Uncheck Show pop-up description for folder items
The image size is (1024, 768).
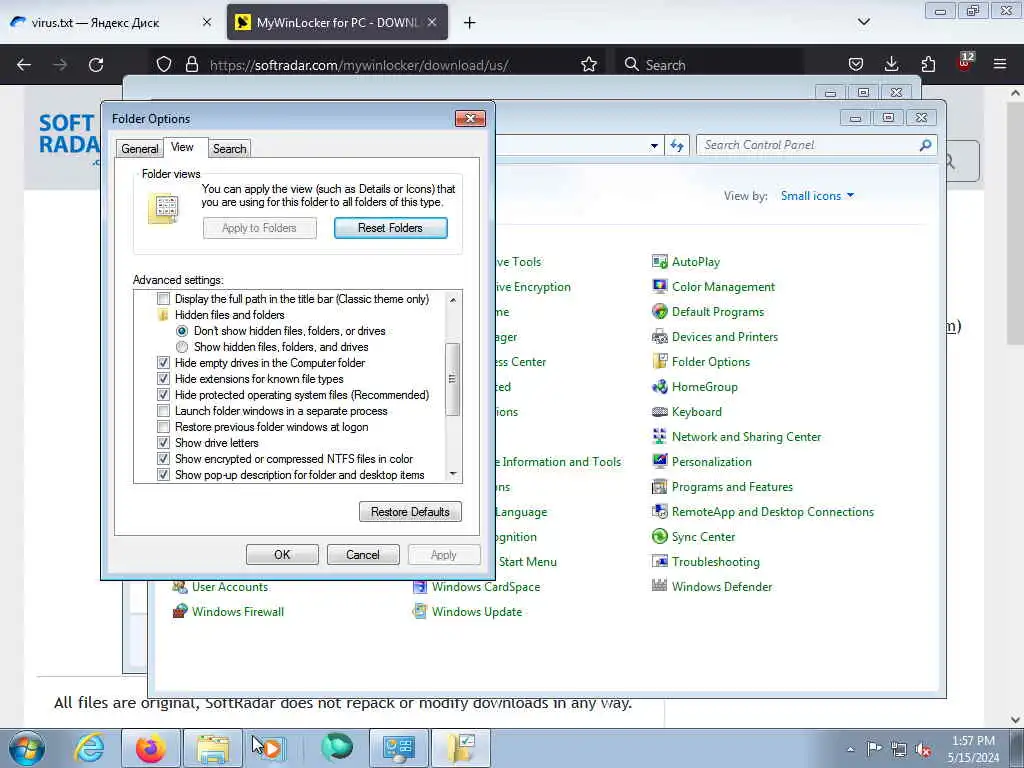(x=163, y=475)
